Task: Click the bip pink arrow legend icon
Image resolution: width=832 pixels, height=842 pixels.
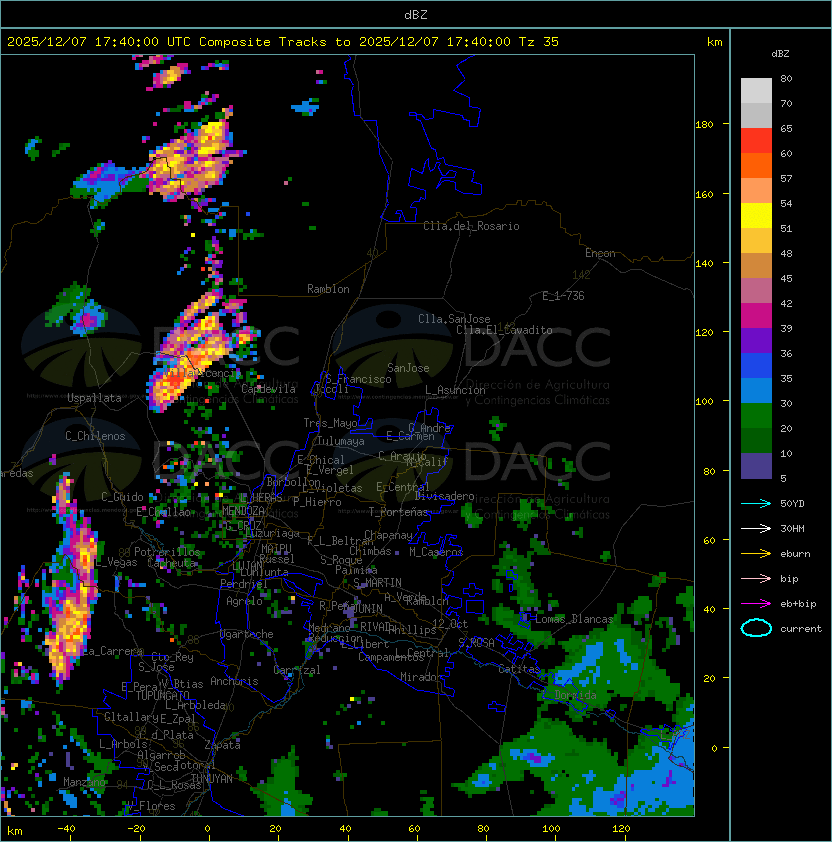Action: tap(756, 578)
